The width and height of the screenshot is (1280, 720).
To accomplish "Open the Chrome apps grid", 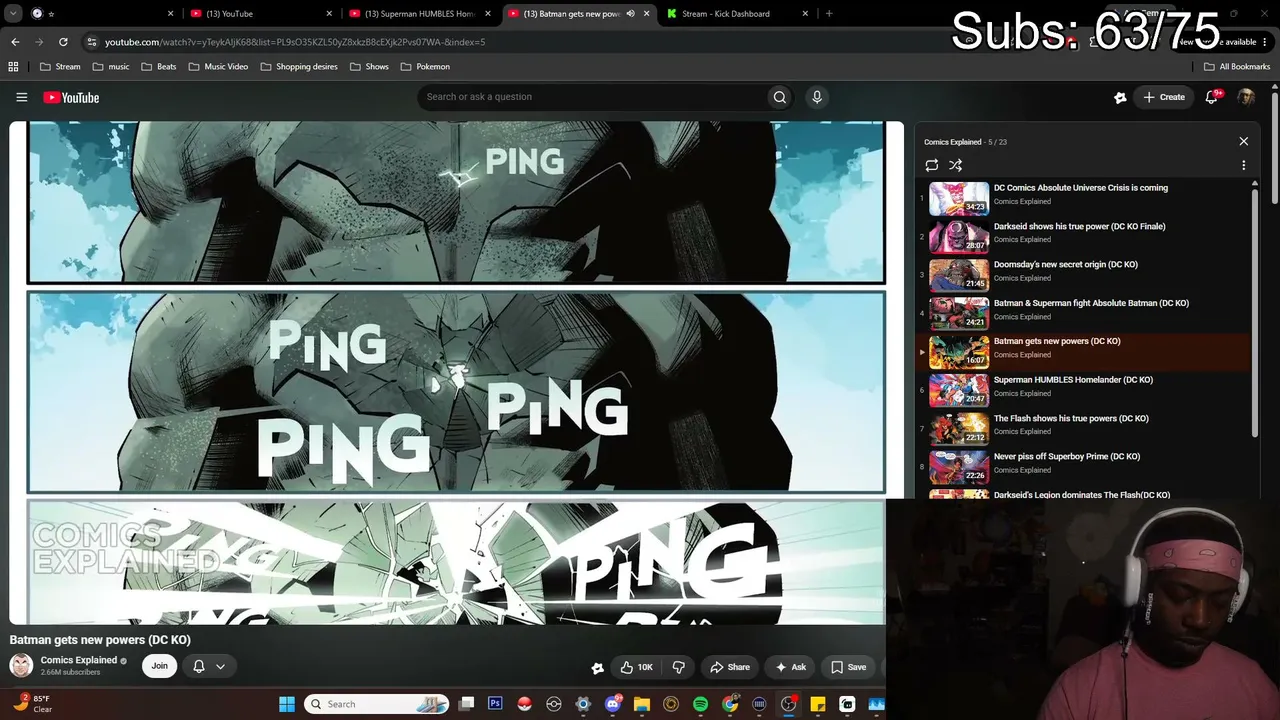I will [13, 66].
